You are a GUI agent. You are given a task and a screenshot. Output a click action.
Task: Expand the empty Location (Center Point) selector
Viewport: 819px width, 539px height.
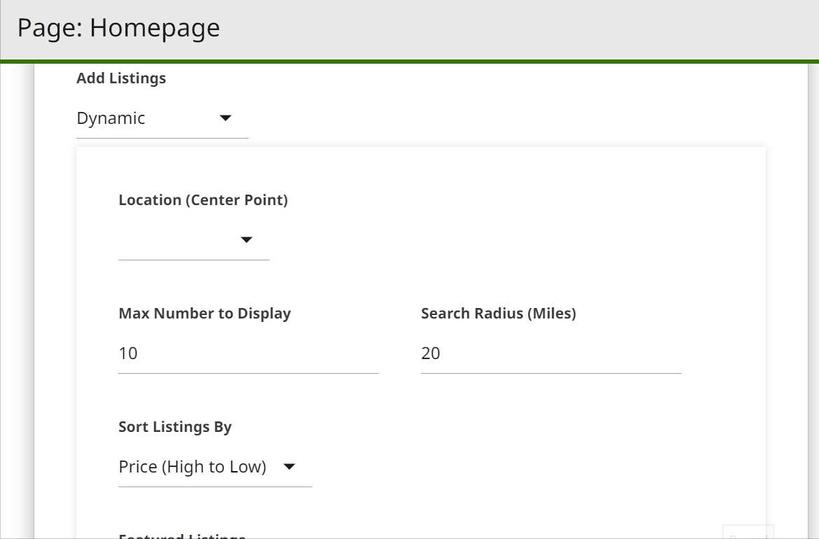[193, 240]
